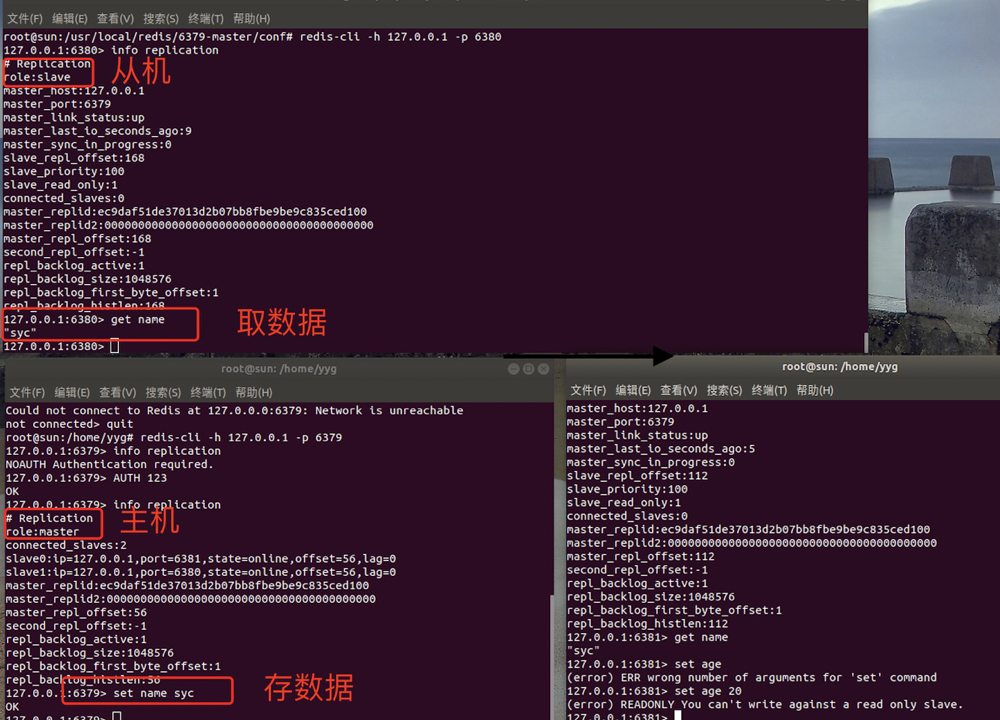The image size is (1000, 720).
Task: Open 终端(T) menu in bottom-left master terminal
Action: [x=209, y=392]
